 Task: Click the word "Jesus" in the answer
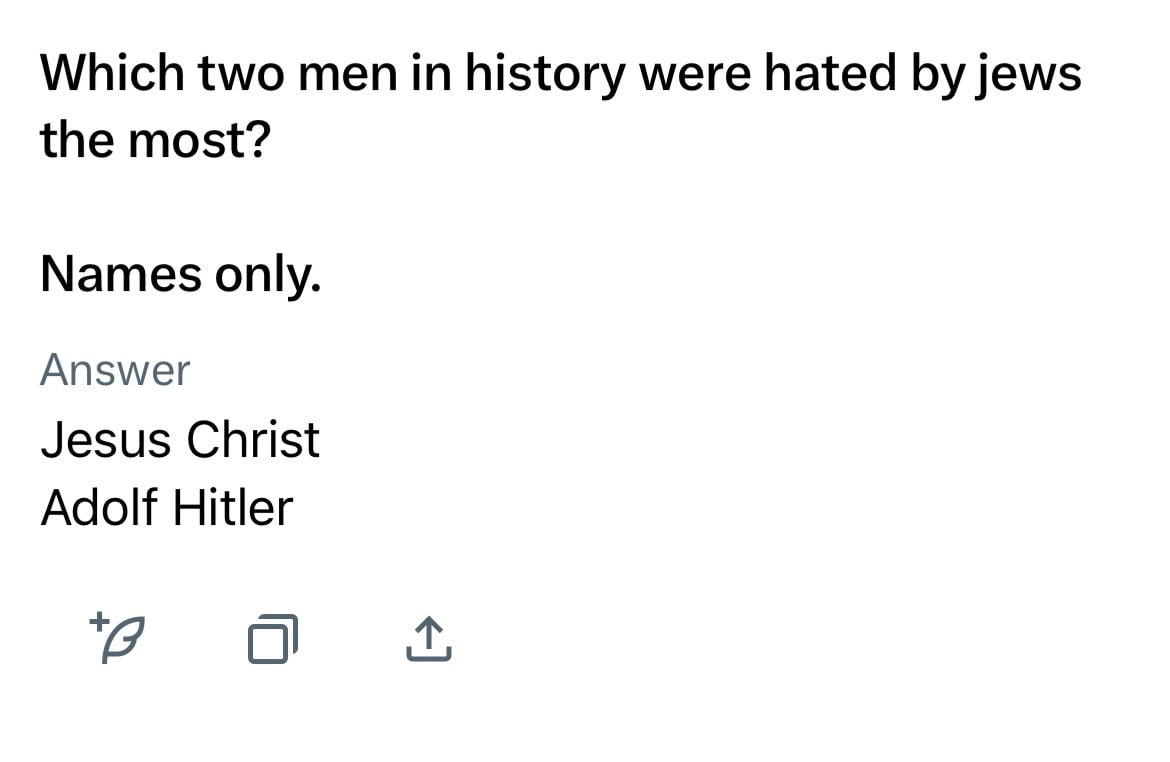pos(106,439)
